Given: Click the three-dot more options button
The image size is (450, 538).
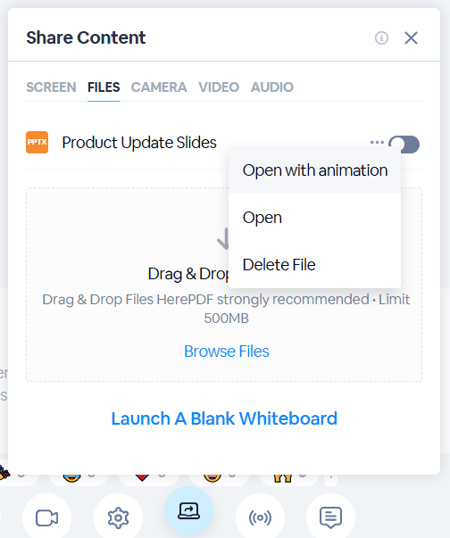Looking at the screenshot, I should [x=377, y=142].
